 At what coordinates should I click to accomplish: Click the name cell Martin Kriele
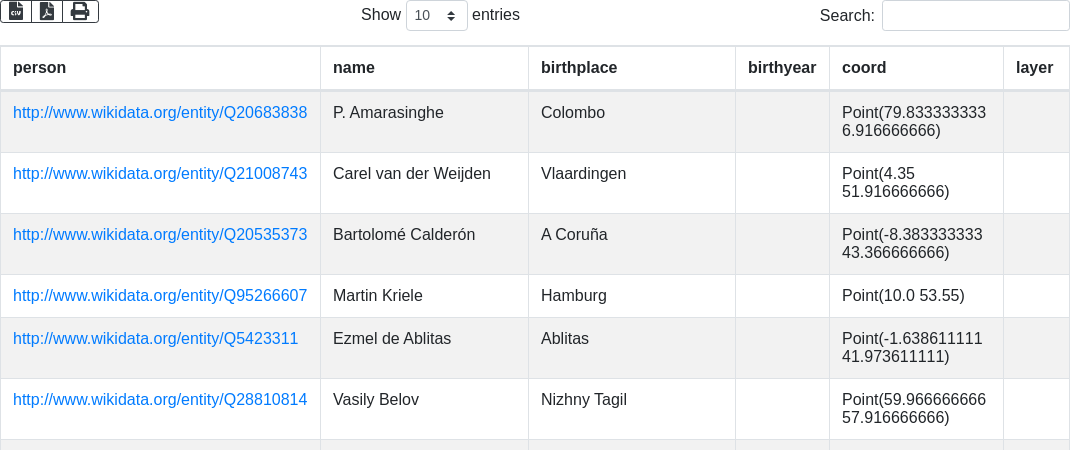(378, 295)
